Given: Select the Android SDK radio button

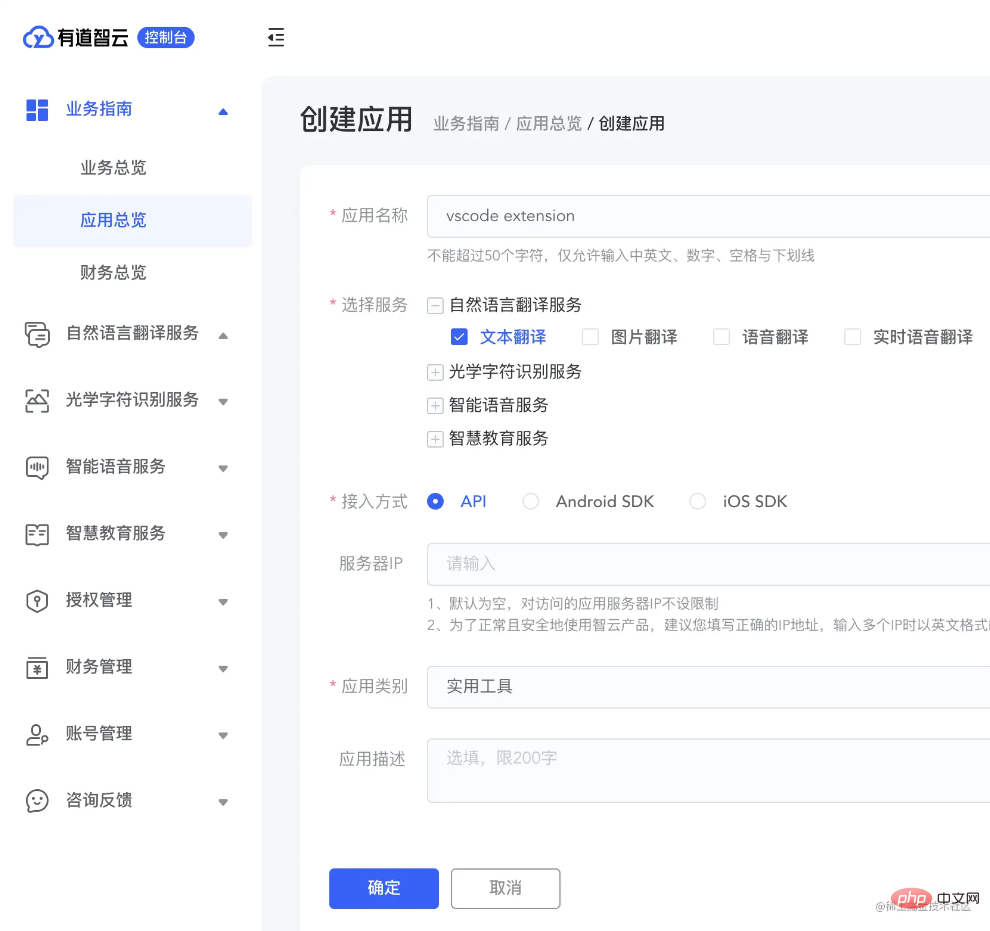Looking at the screenshot, I should click(531, 502).
